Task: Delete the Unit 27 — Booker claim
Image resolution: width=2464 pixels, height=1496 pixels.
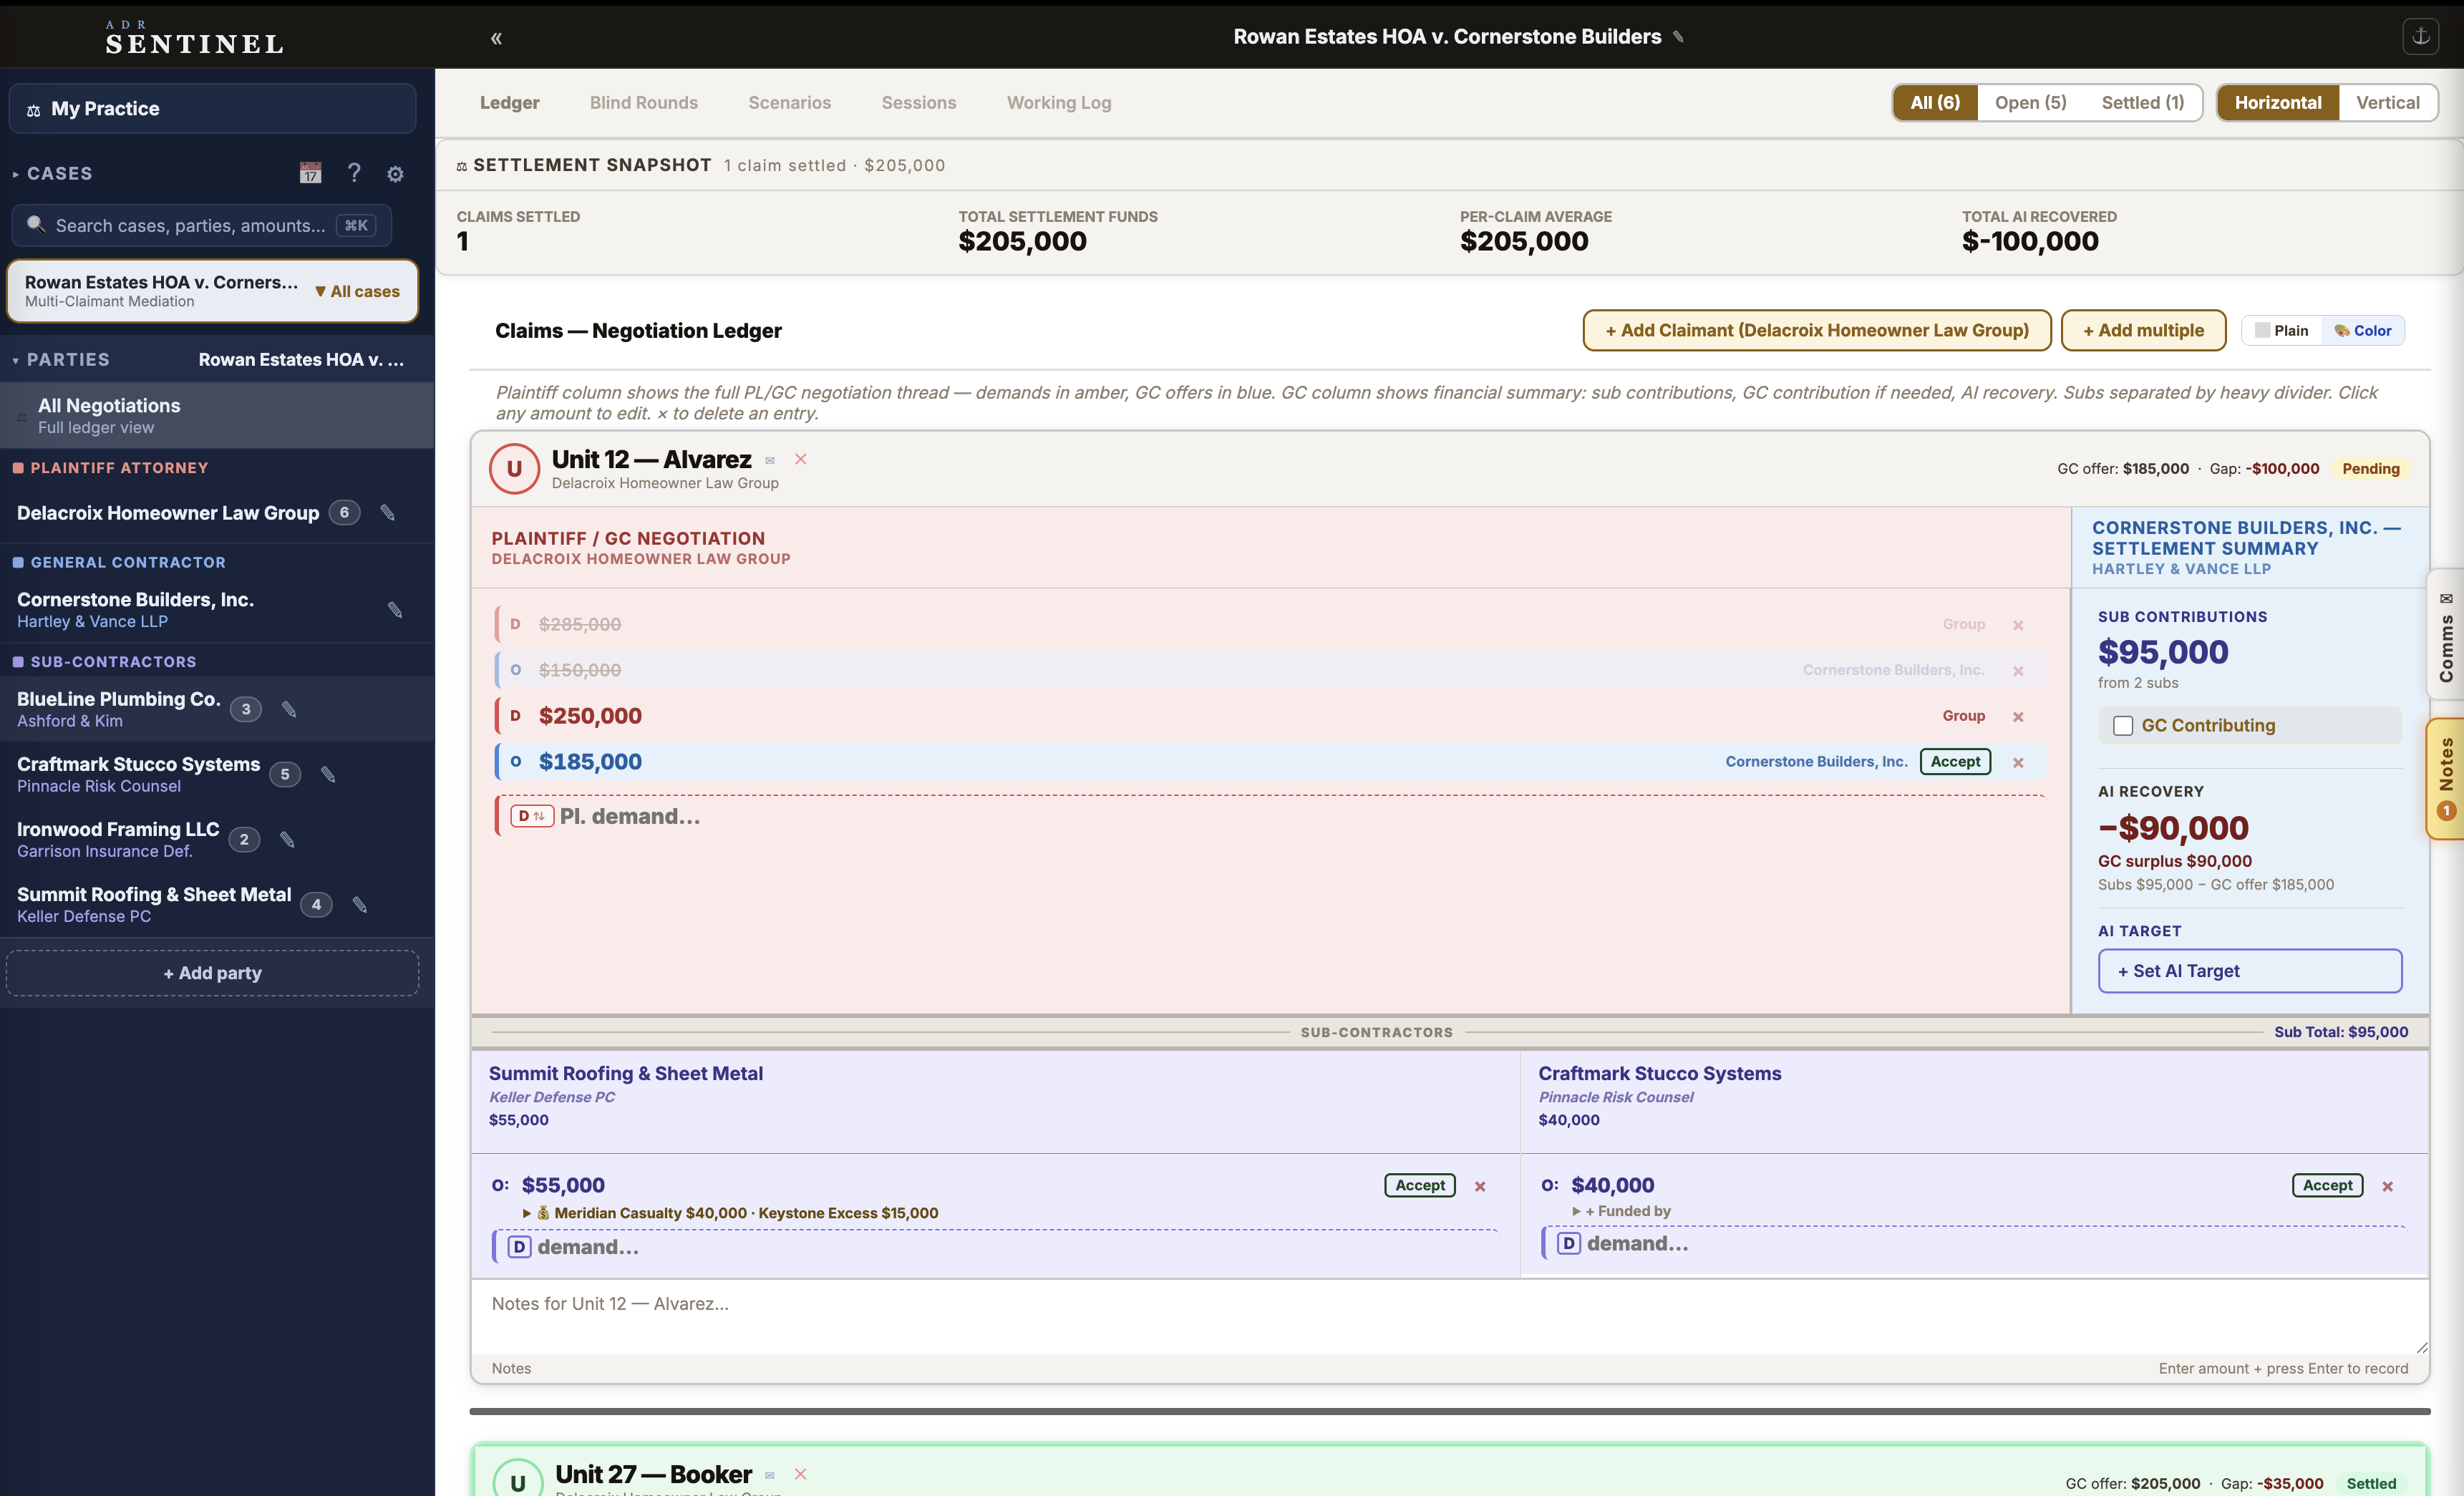Action: click(x=800, y=1474)
